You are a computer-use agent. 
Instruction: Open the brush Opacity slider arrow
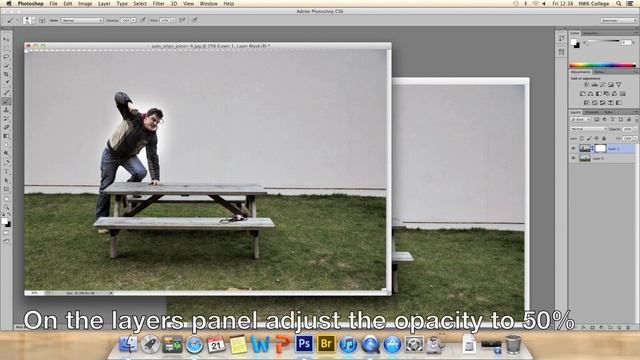point(134,20)
